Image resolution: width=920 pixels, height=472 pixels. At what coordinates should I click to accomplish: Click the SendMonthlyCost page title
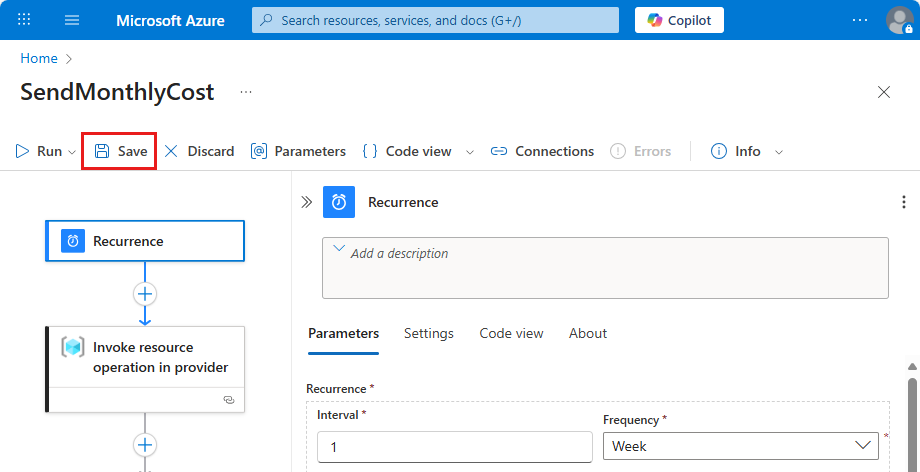[117, 92]
